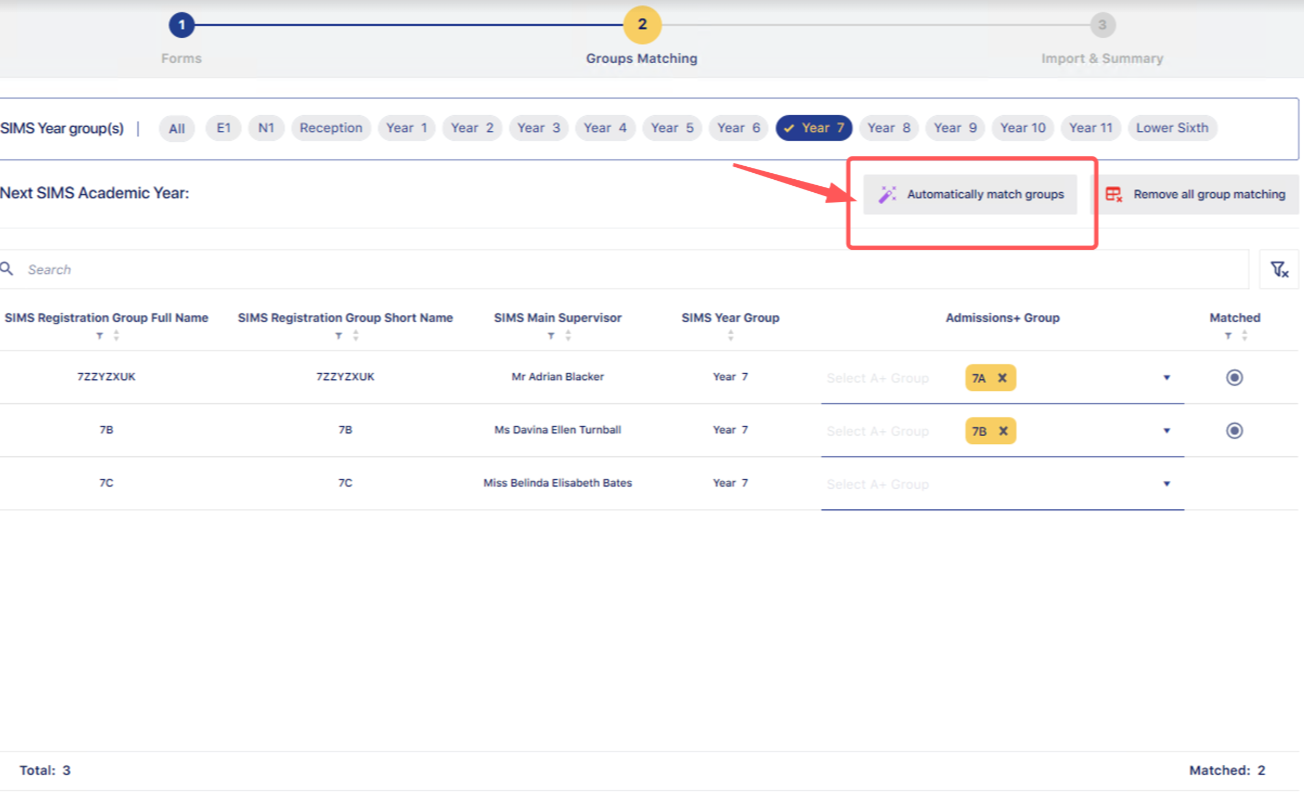Select the Year 9 chip
Screen dimensions: 1304x792
(x=955, y=128)
